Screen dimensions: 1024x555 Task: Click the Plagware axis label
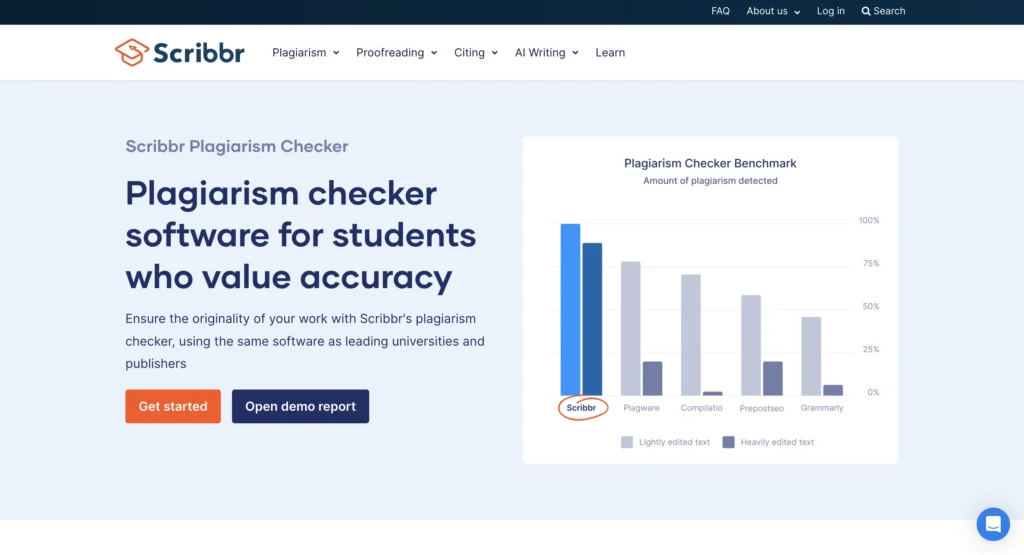click(641, 408)
